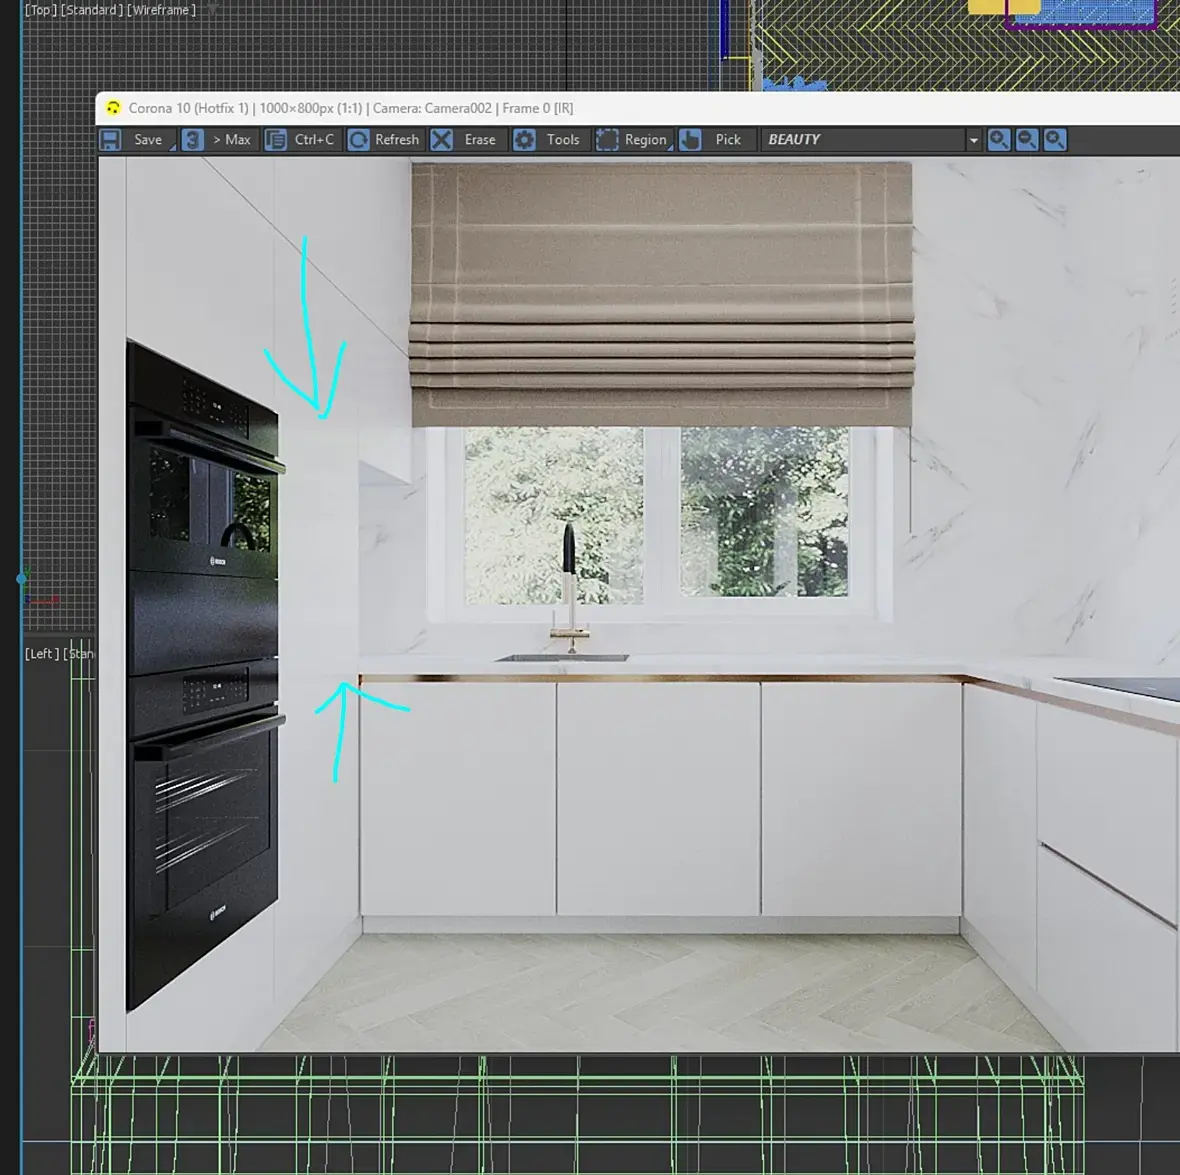Viewport: 1180px width, 1175px height.
Task: Open the [Wireframe] viewport shading menu
Action: [162, 10]
